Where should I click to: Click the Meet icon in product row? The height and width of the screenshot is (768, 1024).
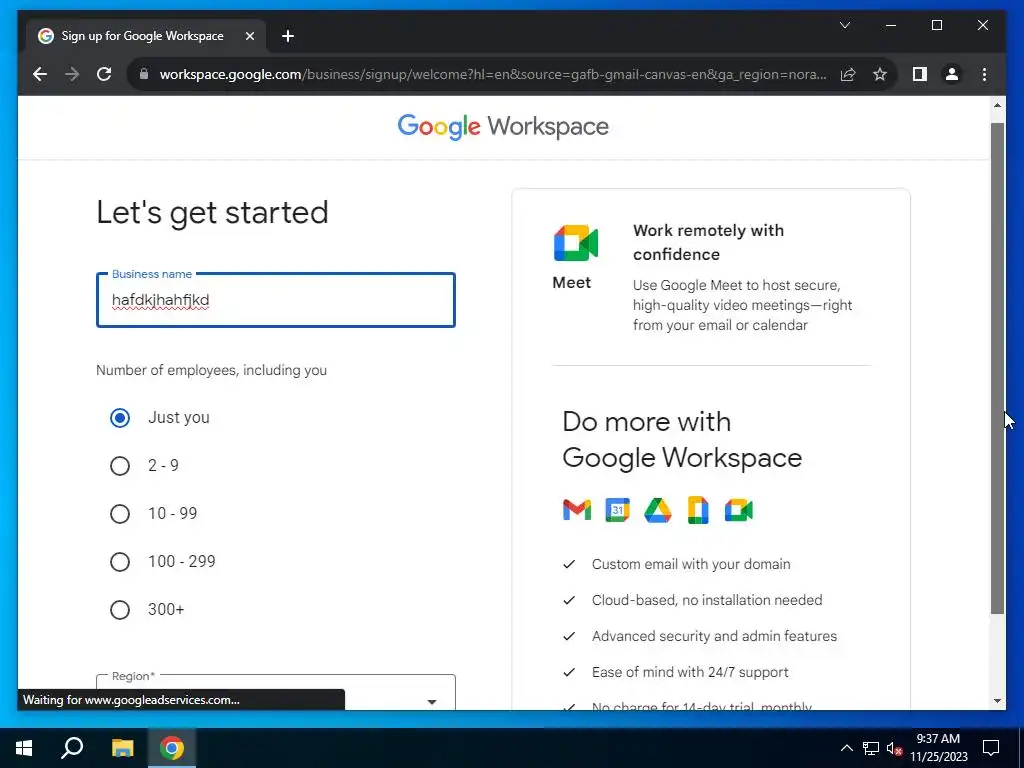pos(739,510)
